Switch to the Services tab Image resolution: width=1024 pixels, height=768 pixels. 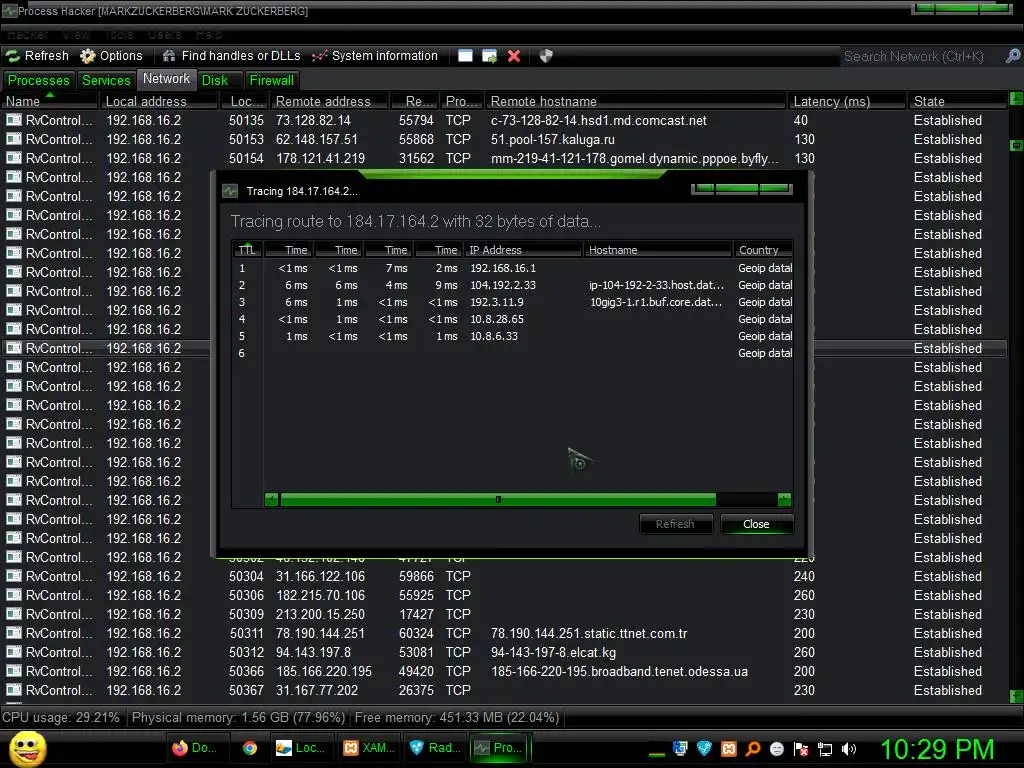[106, 80]
